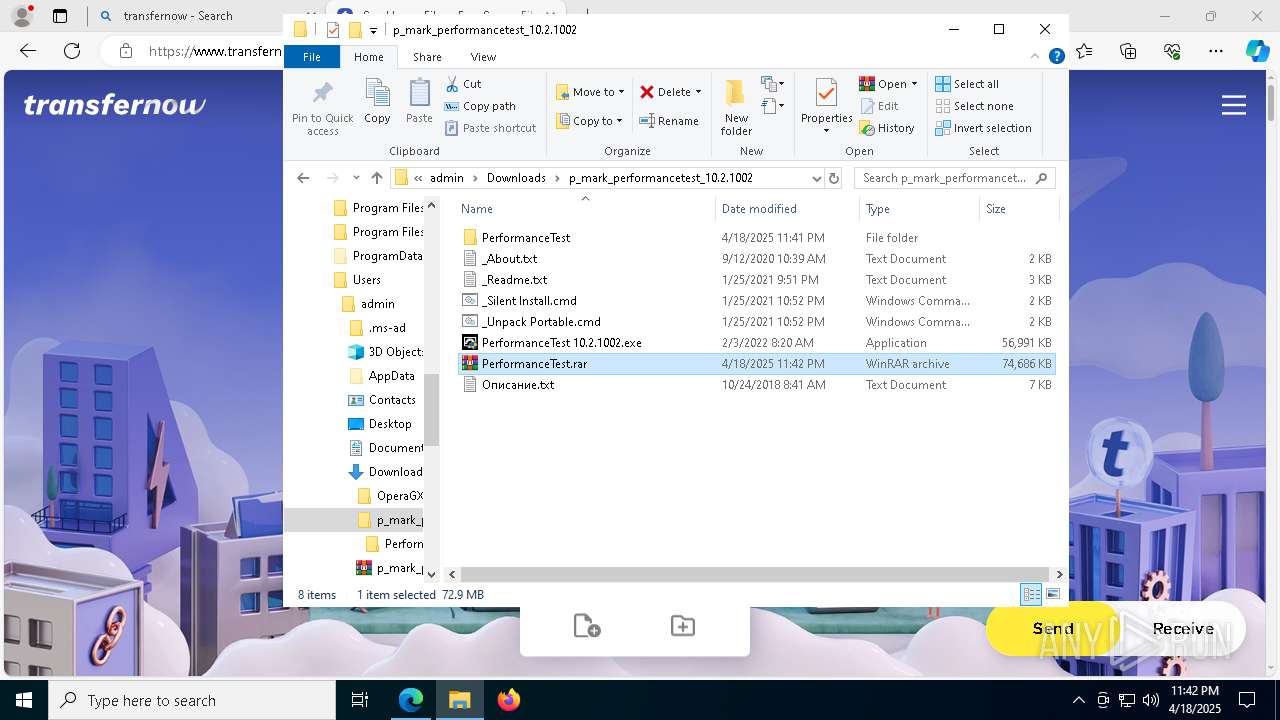This screenshot has width=1280, height=720.
Task: Select the transfernow - Search browser tab
Action: pos(178,16)
